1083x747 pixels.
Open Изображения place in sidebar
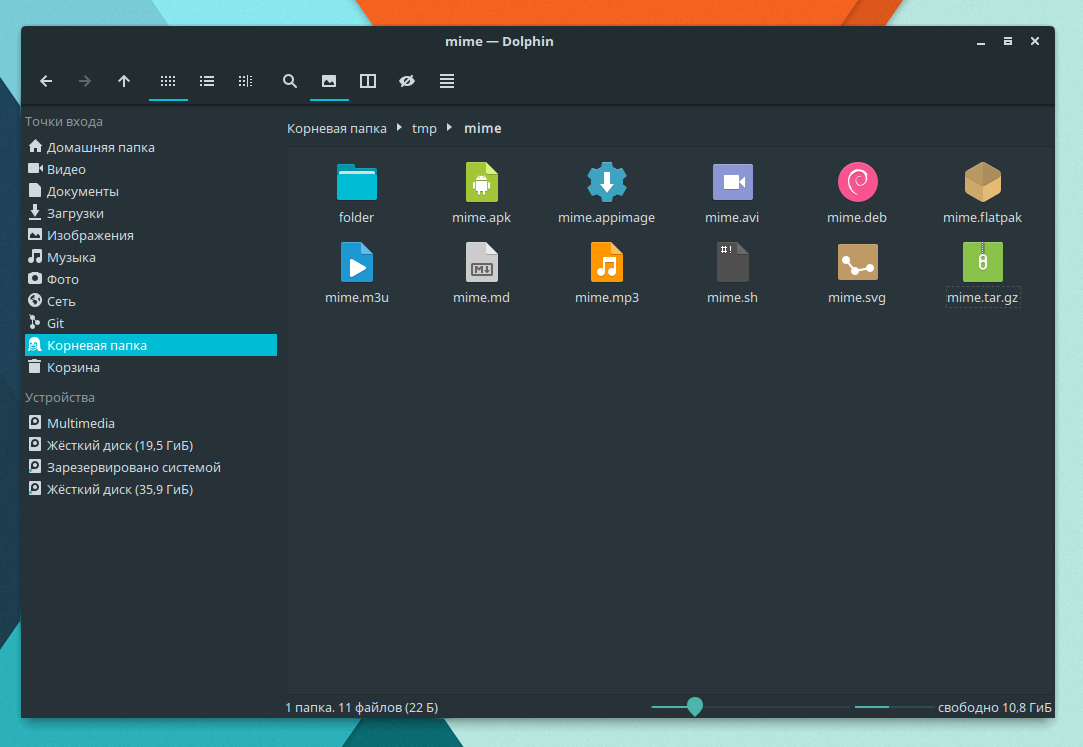click(x=151, y=235)
